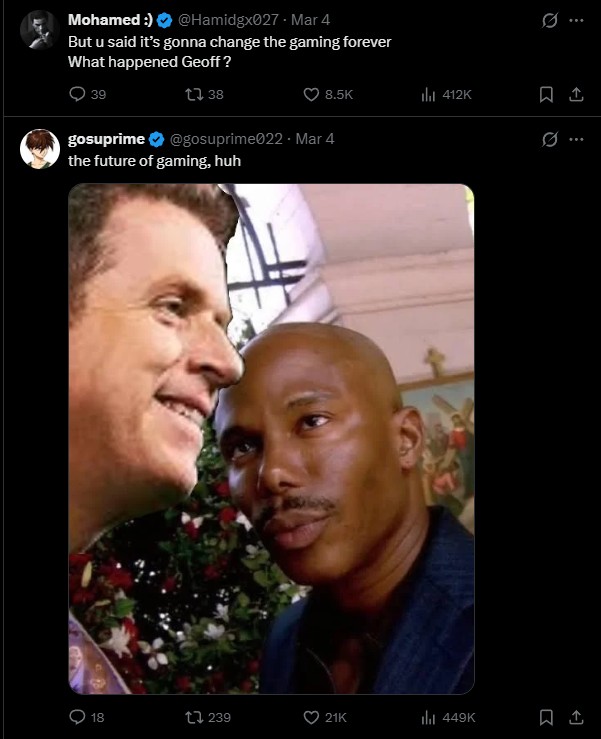Open Mohamed's profile avatar
The height and width of the screenshot is (739, 601).
pos(38,30)
